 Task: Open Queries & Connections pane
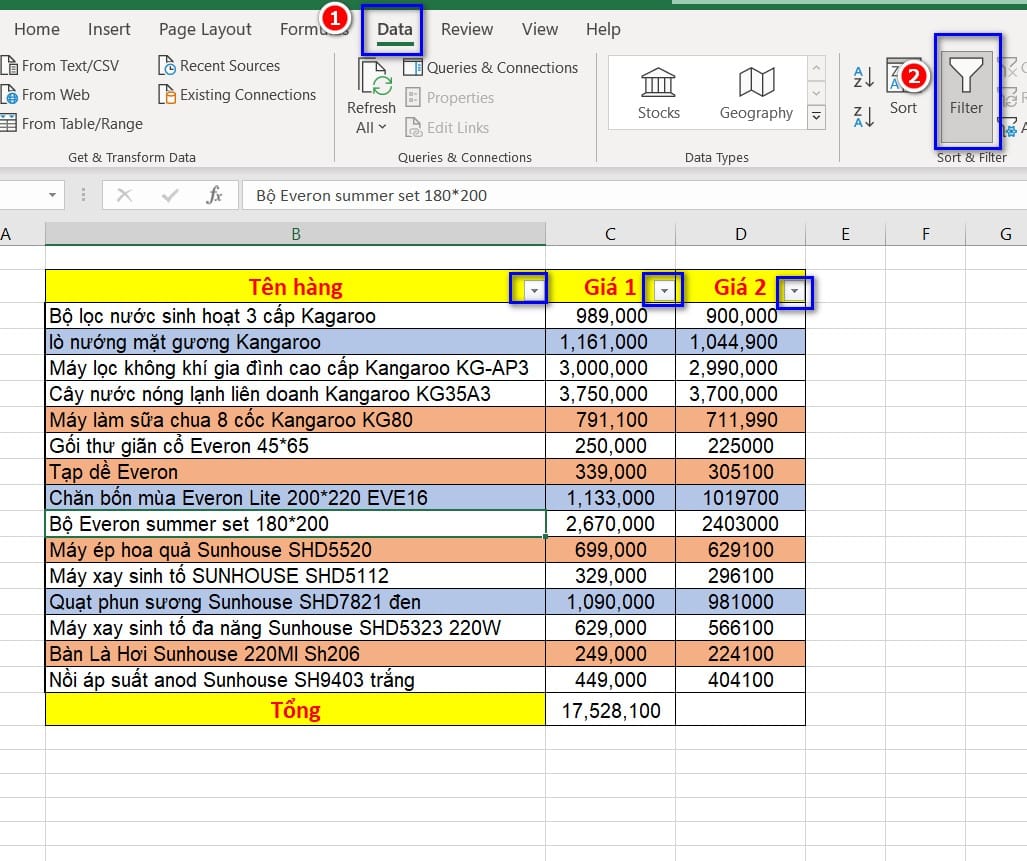[491, 68]
